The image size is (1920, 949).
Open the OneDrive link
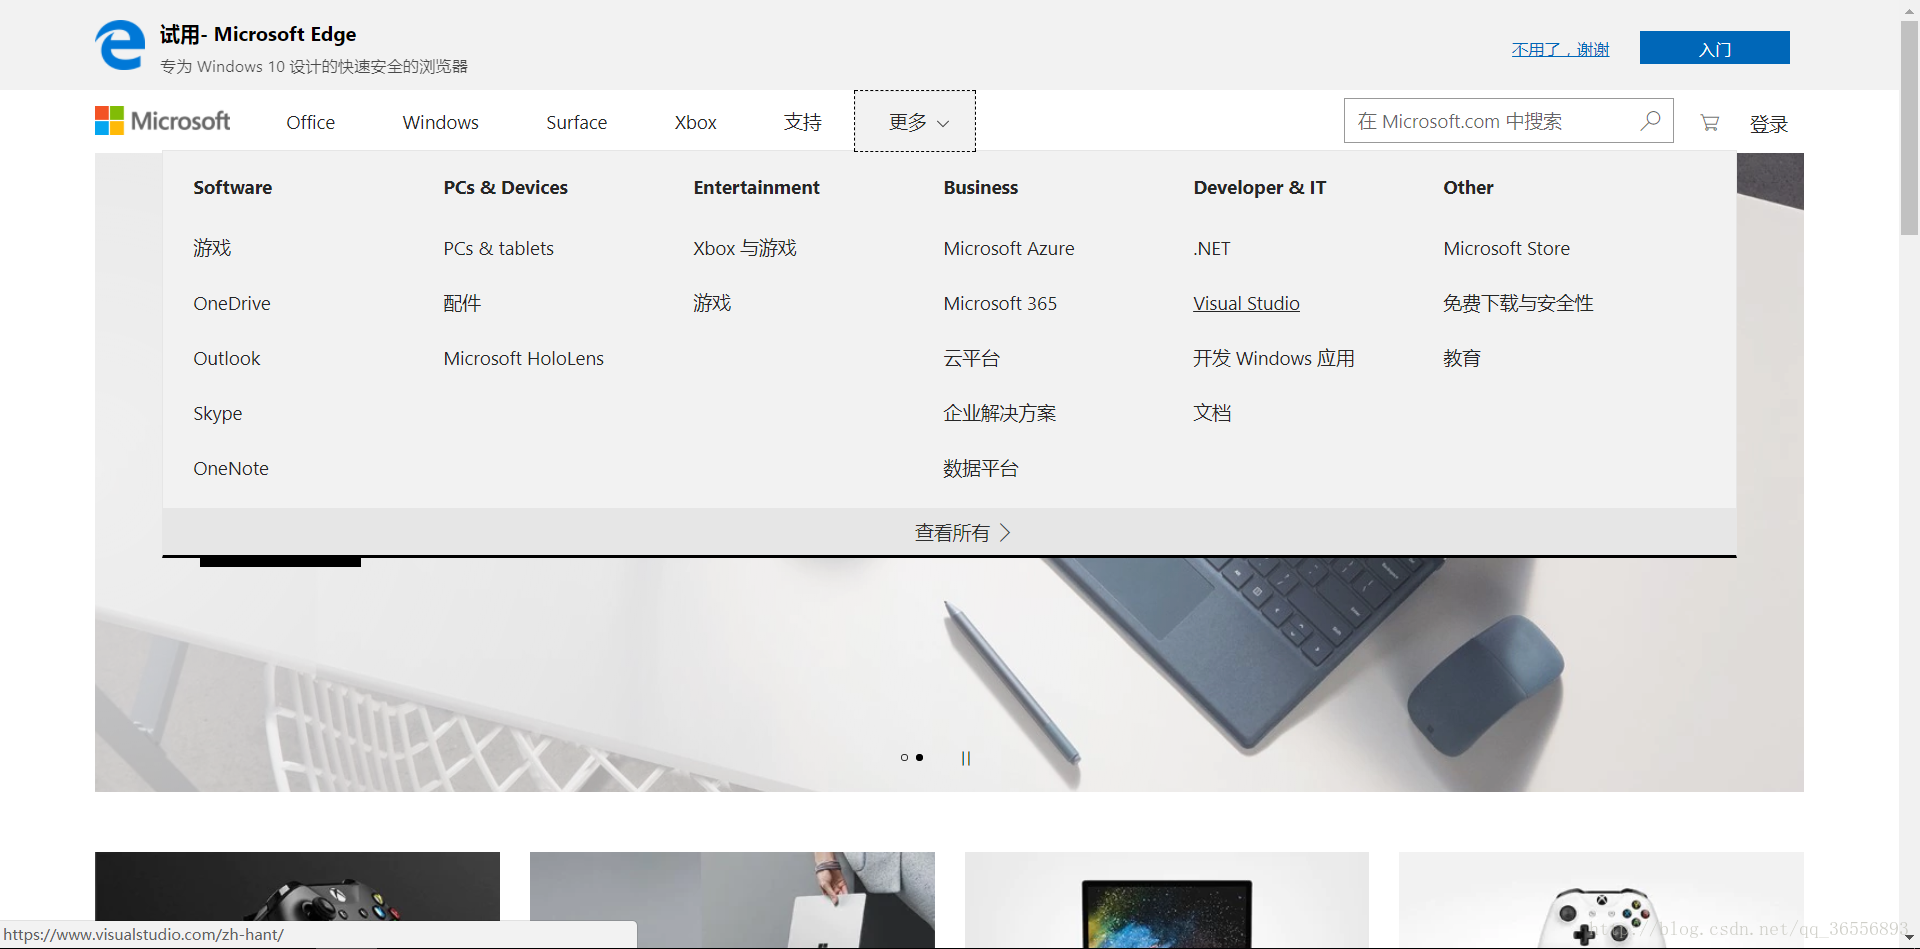232,303
